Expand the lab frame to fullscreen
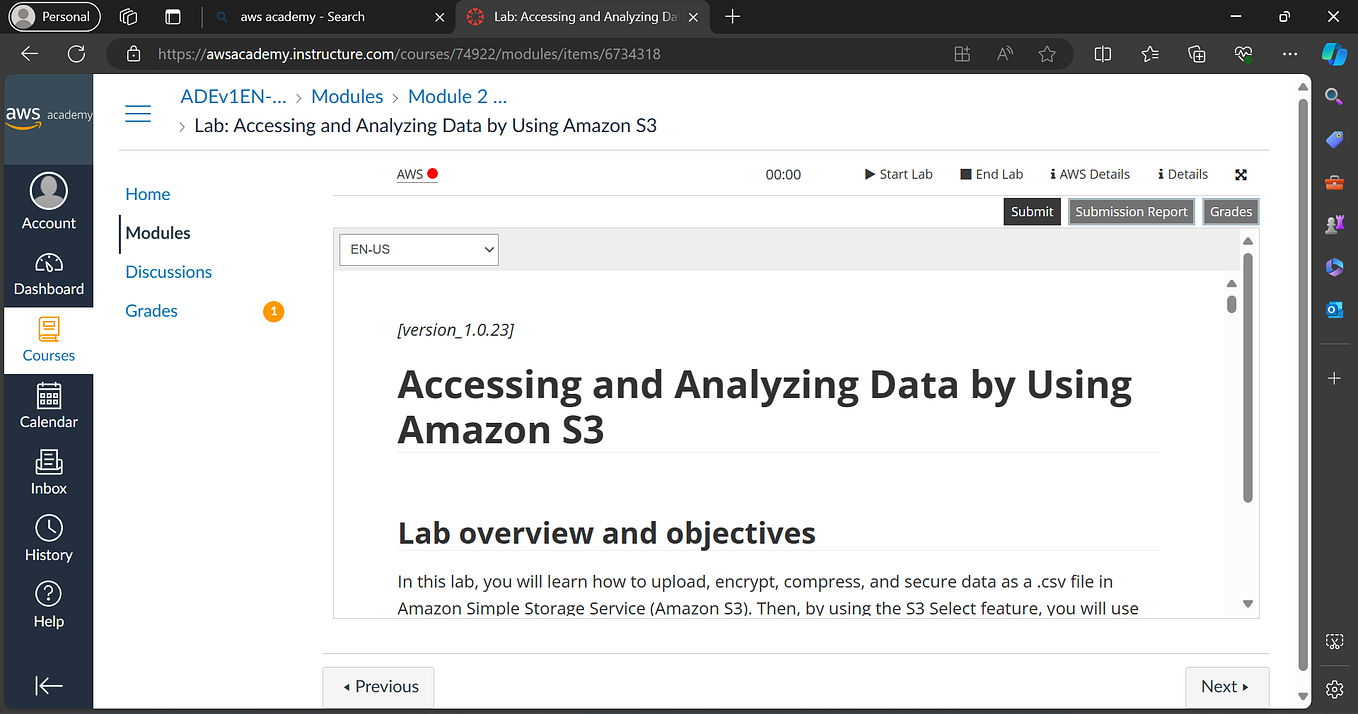 [x=1240, y=174]
